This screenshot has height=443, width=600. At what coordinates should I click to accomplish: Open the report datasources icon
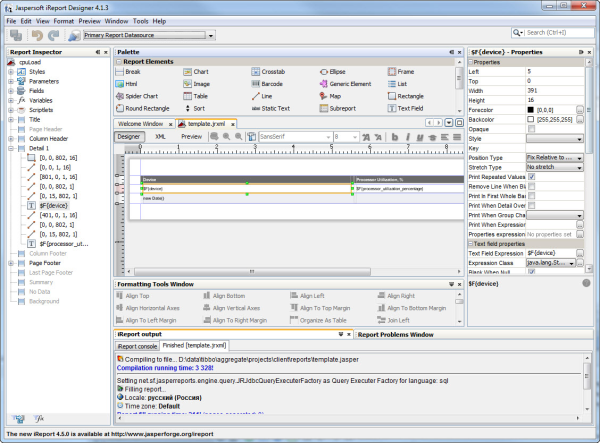pyautogui.click(x=74, y=36)
